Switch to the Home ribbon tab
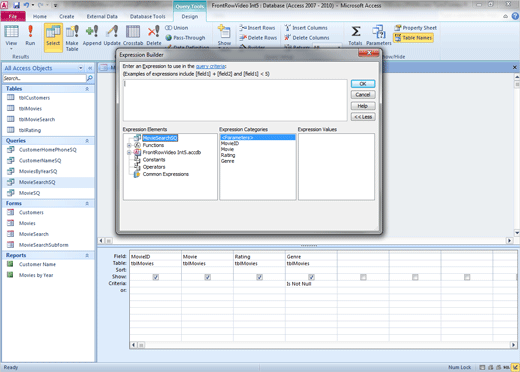 coord(40,16)
